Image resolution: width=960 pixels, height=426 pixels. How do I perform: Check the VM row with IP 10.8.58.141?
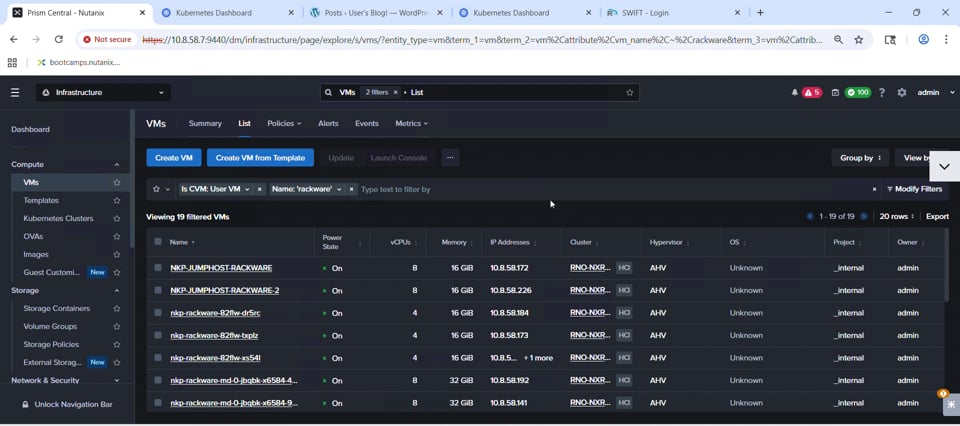click(x=158, y=403)
